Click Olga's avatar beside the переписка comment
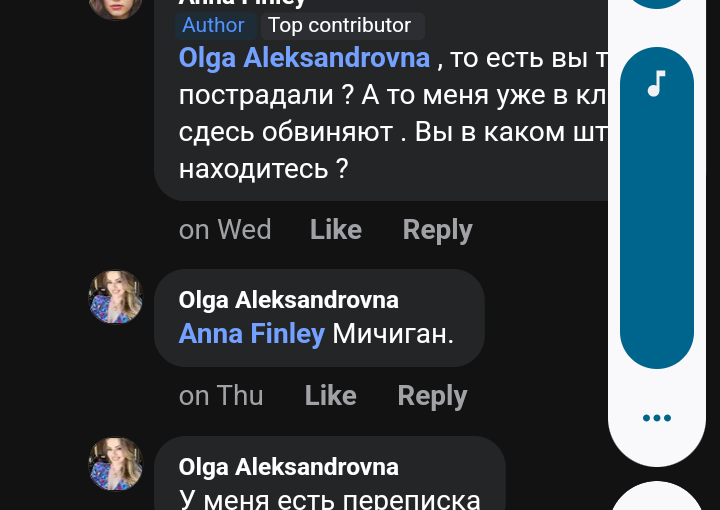720x510 pixels. (116, 463)
